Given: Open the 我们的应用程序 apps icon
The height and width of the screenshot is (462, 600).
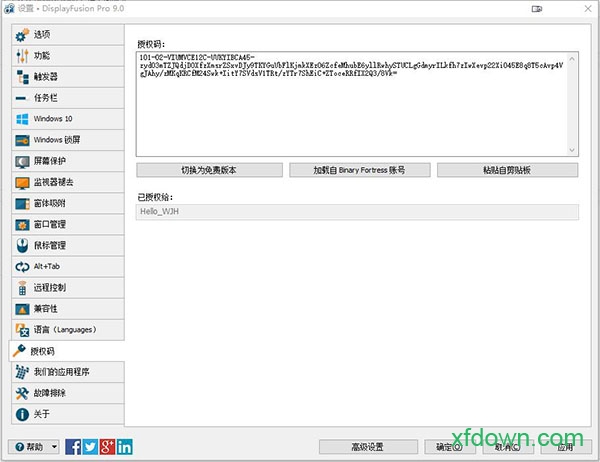Looking at the screenshot, I should click(22, 372).
